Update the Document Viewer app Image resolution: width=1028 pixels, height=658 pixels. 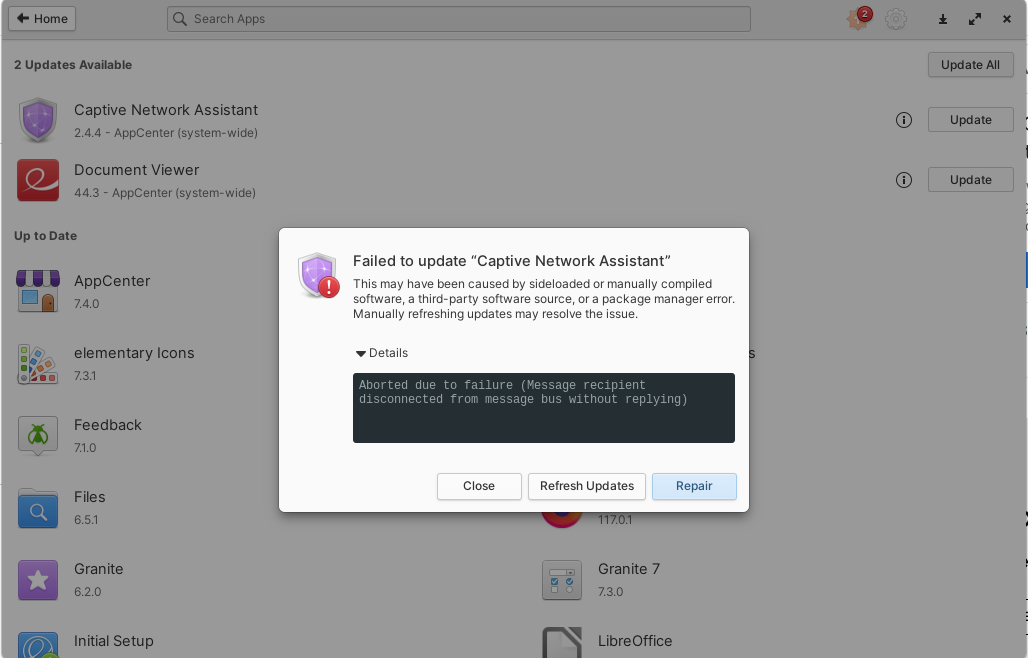tap(970, 179)
